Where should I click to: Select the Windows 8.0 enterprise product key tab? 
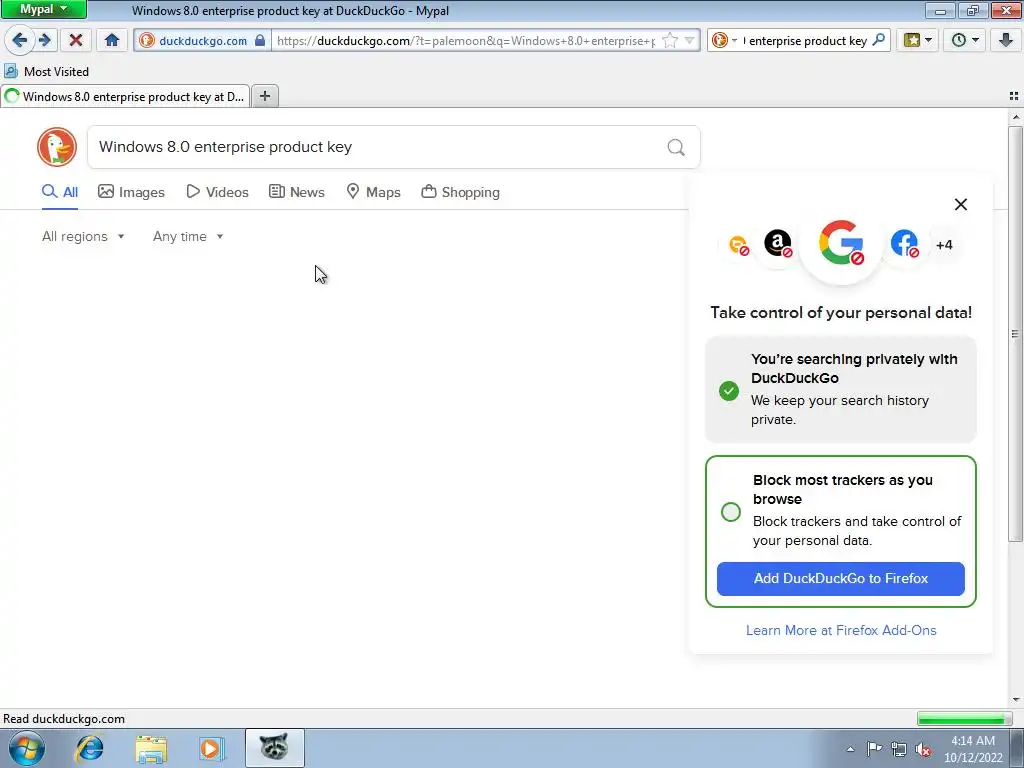pos(125,97)
